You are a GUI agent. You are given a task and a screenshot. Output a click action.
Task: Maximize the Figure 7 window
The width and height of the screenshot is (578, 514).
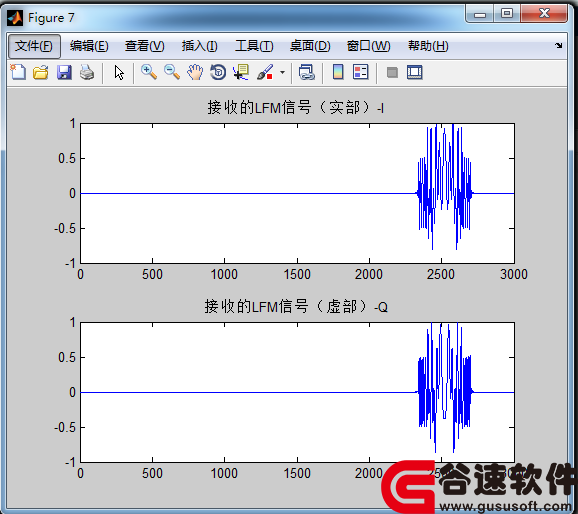[x=507, y=14]
